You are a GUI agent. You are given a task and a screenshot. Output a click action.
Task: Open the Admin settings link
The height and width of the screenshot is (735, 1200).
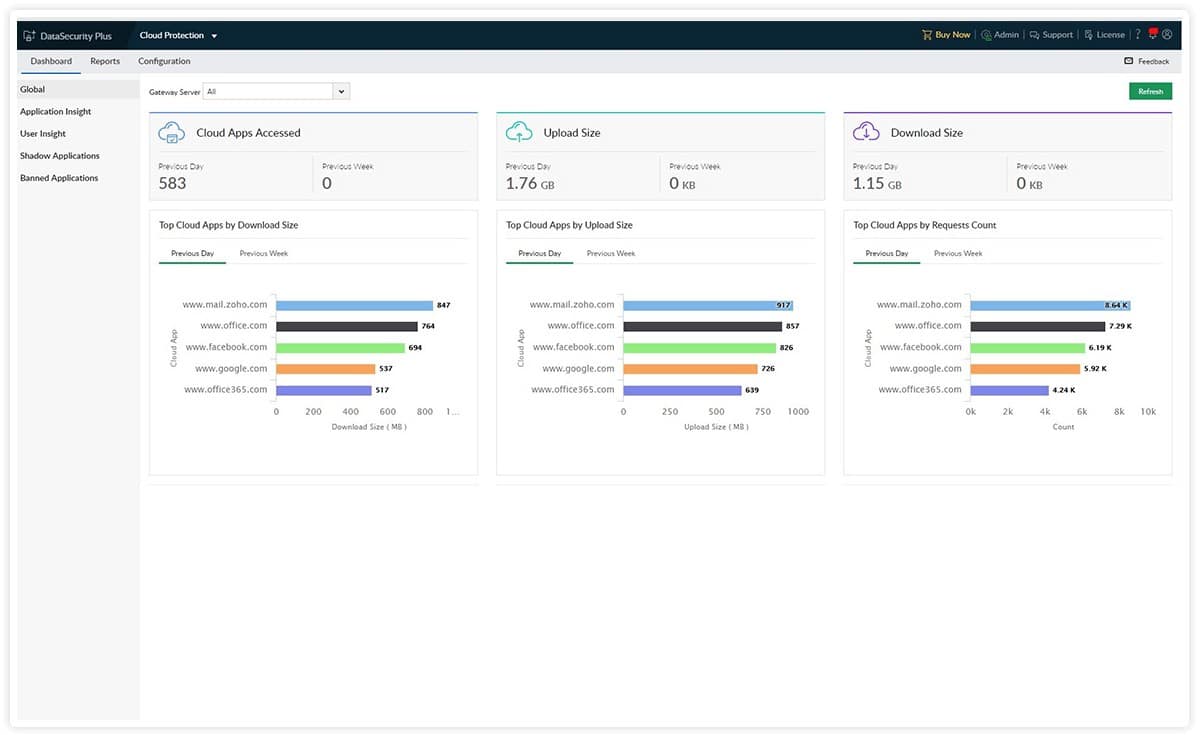(1000, 35)
